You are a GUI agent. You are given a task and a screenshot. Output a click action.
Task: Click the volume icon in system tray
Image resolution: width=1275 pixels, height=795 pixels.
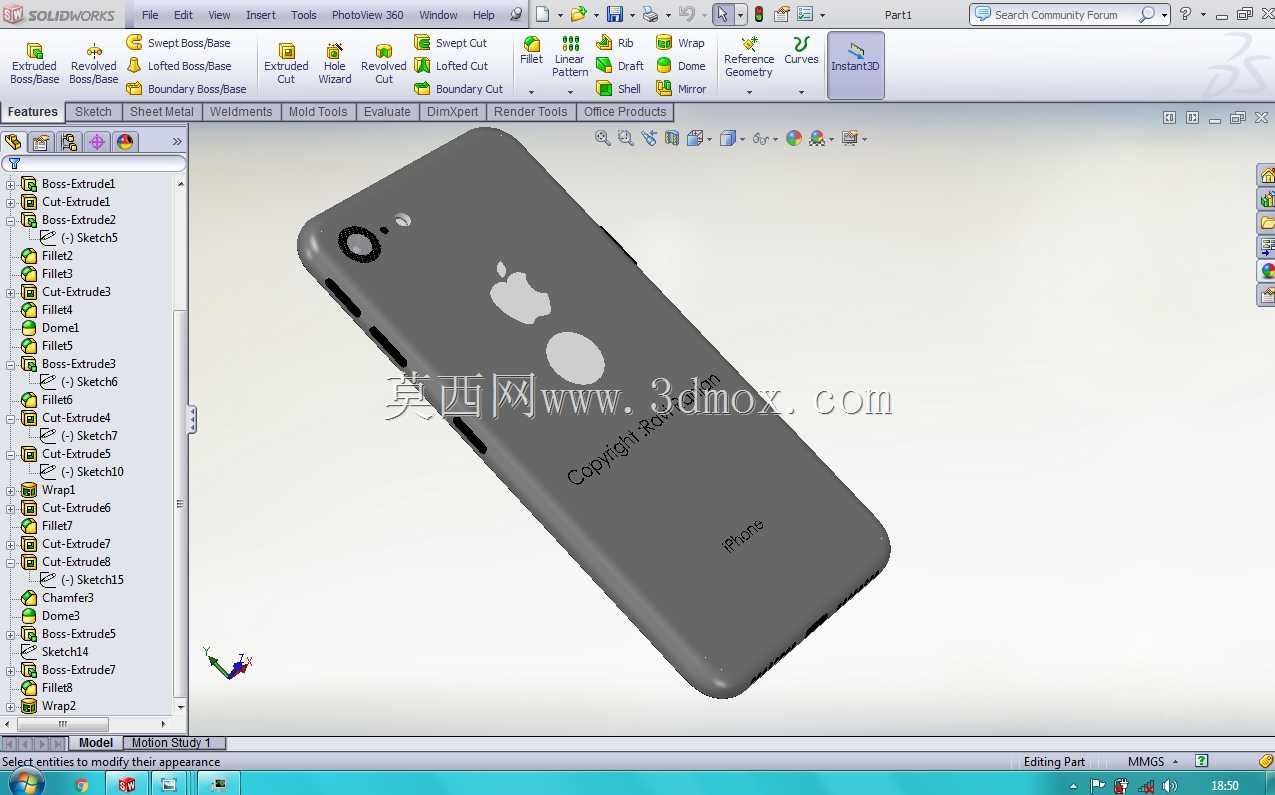(x=1169, y=786)
